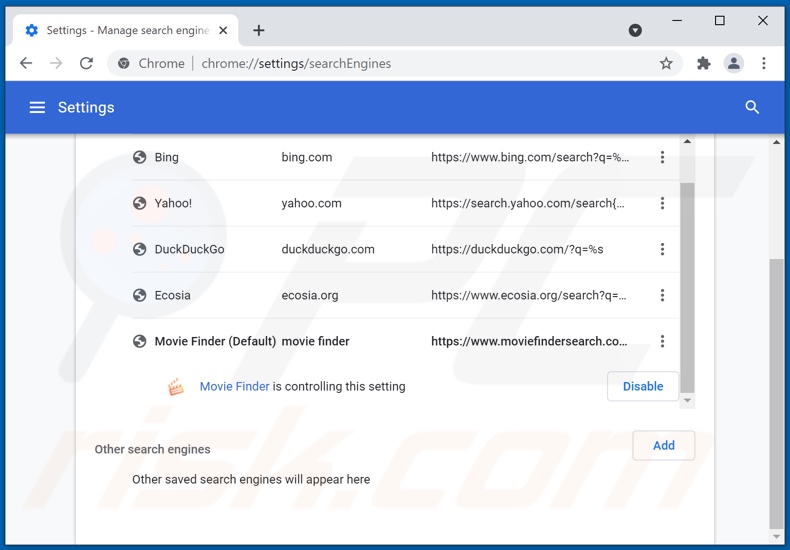Click the Yahoo search URL text
The image size is (790, 550).
528,203
